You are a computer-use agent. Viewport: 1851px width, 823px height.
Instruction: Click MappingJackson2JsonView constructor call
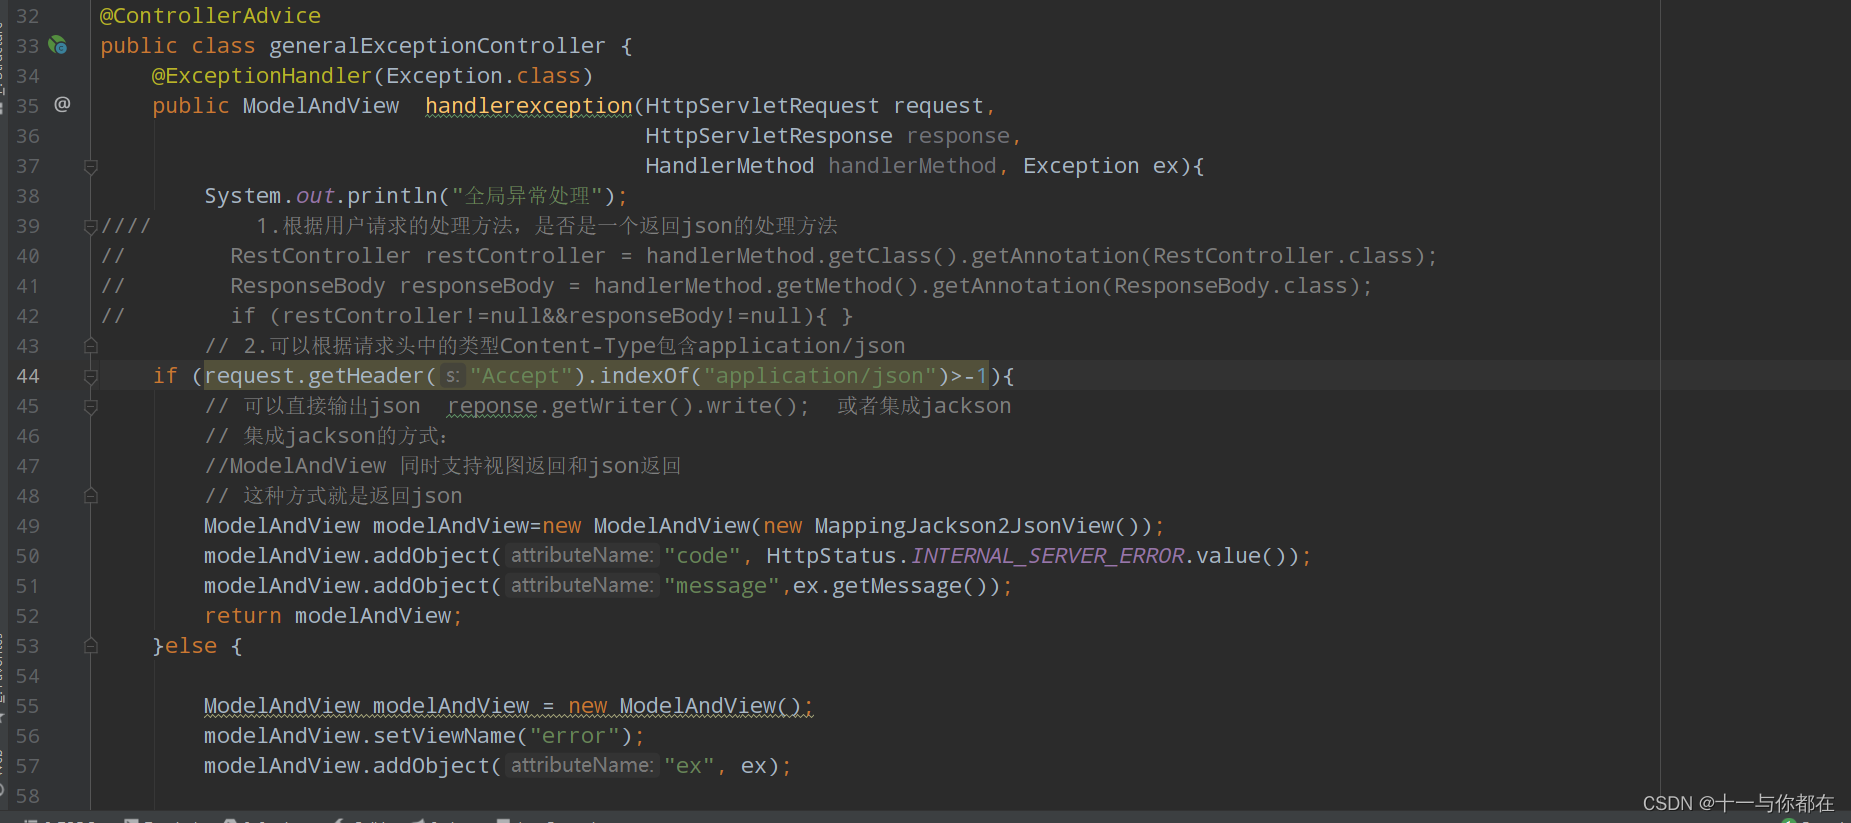(x=982, y=526)
